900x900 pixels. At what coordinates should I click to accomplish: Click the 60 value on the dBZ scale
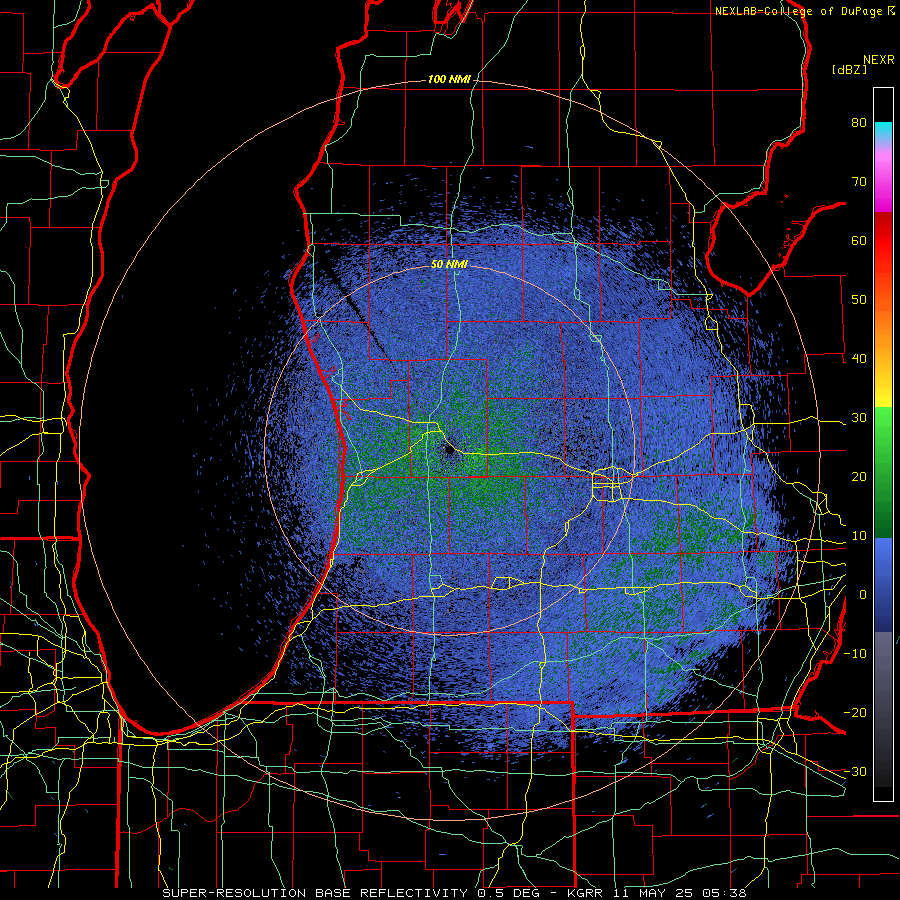click(859, 240)
